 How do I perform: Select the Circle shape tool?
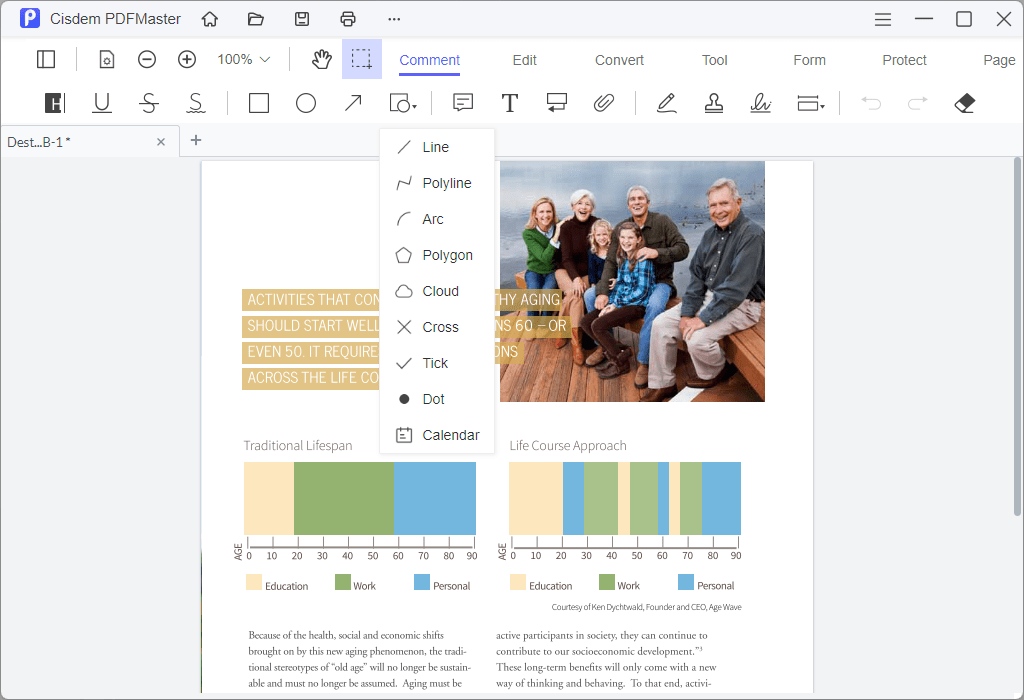306,103
